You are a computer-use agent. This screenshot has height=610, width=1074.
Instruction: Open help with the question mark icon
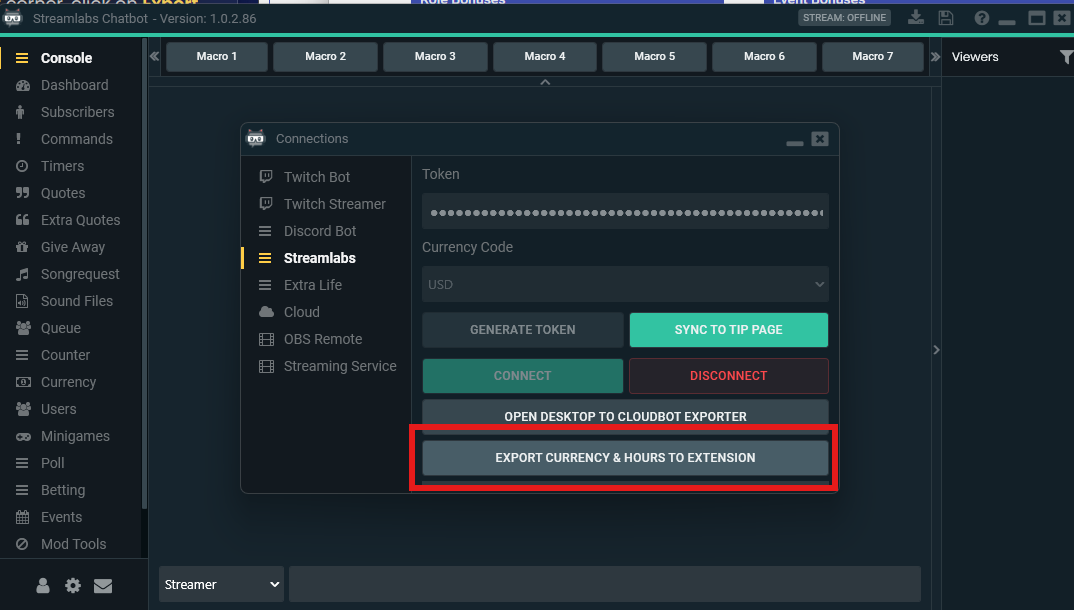pyautogui.click(x=982, y=18)
